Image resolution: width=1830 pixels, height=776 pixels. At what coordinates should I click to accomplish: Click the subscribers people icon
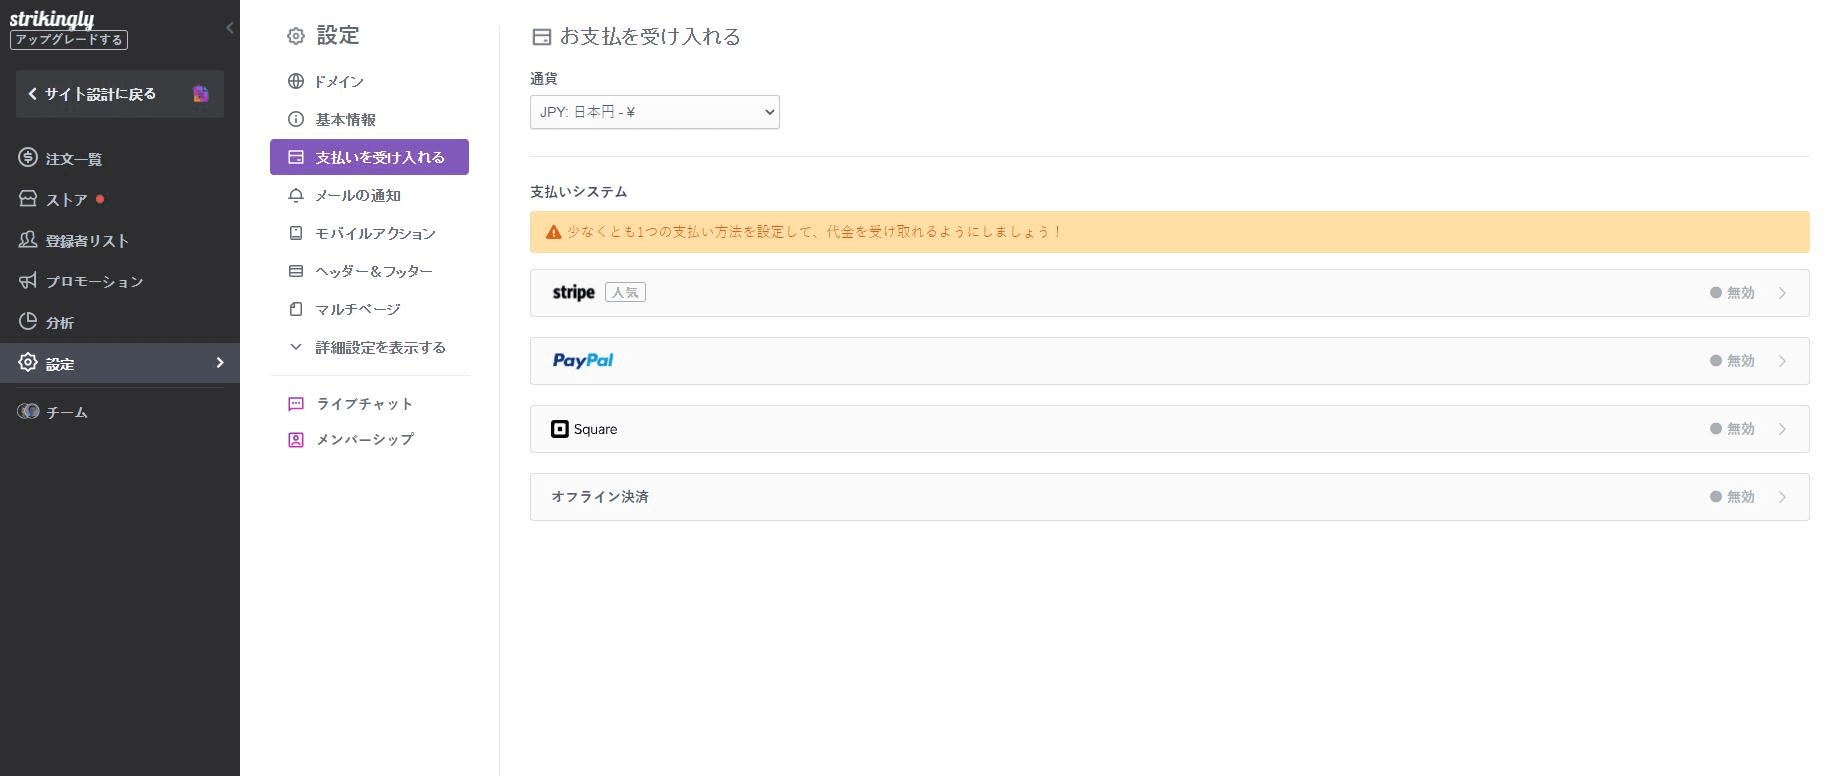pos(28,240)
